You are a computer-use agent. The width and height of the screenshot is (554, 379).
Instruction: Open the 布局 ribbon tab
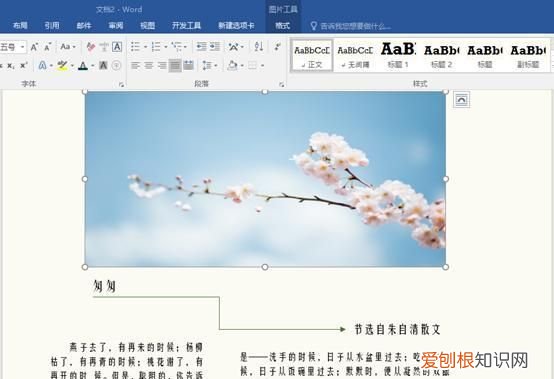pos(20,25)
